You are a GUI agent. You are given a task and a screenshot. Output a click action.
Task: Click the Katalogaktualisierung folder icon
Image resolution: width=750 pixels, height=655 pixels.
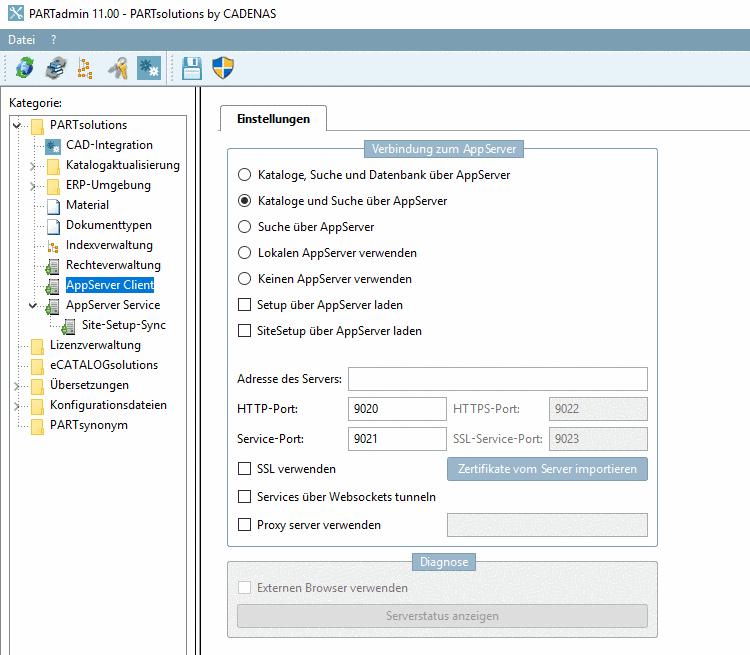coord(54,167)
